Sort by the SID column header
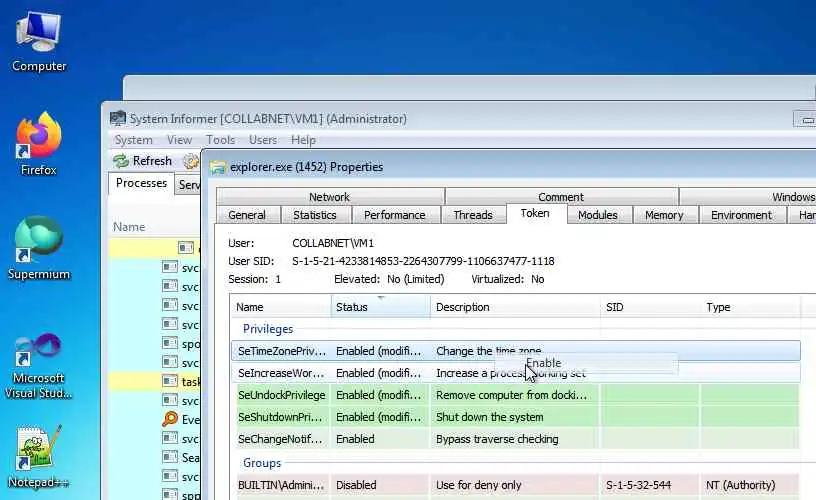This screenshot has height=500, width=816. pos(651,307)
